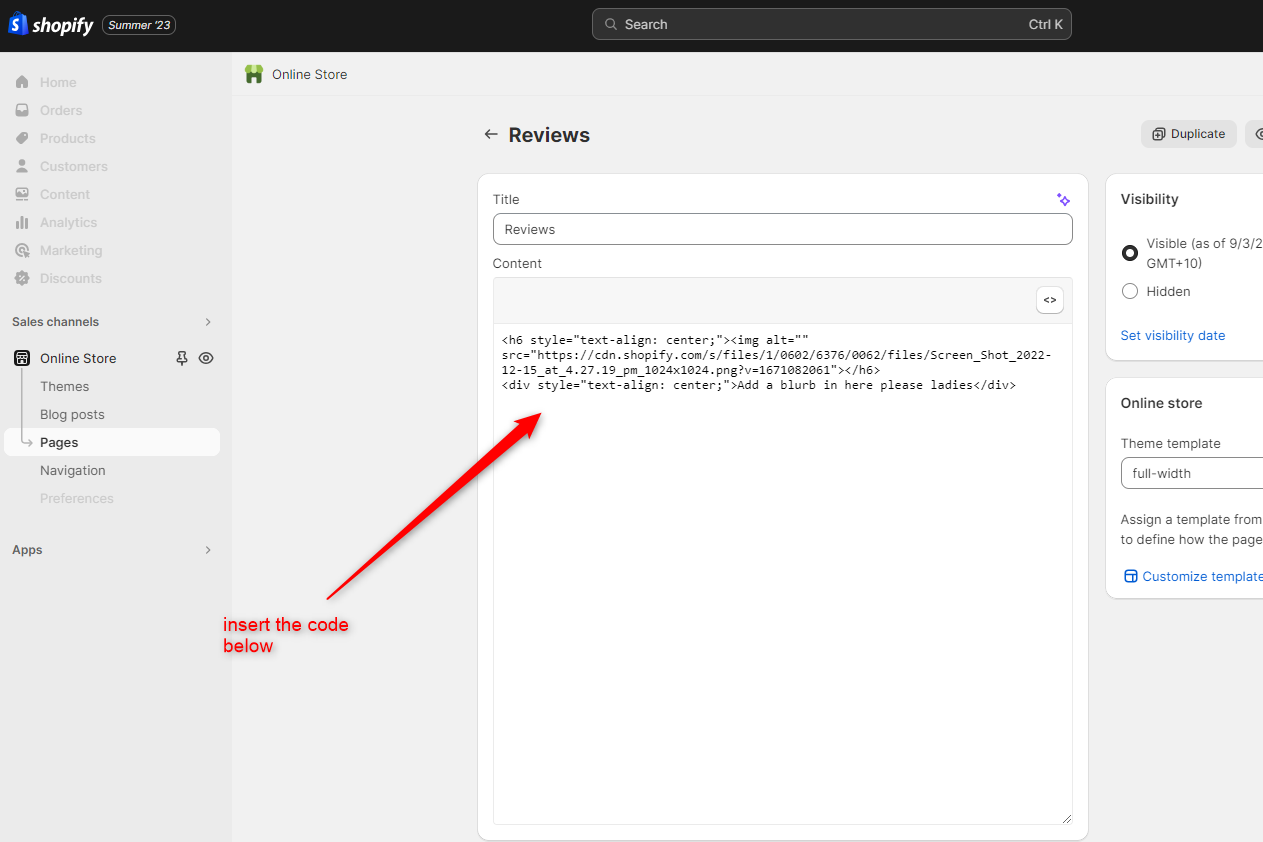The image size is (1263, 842).
Task: Click the magnifier icon in search
Action: tap(611, 25)
